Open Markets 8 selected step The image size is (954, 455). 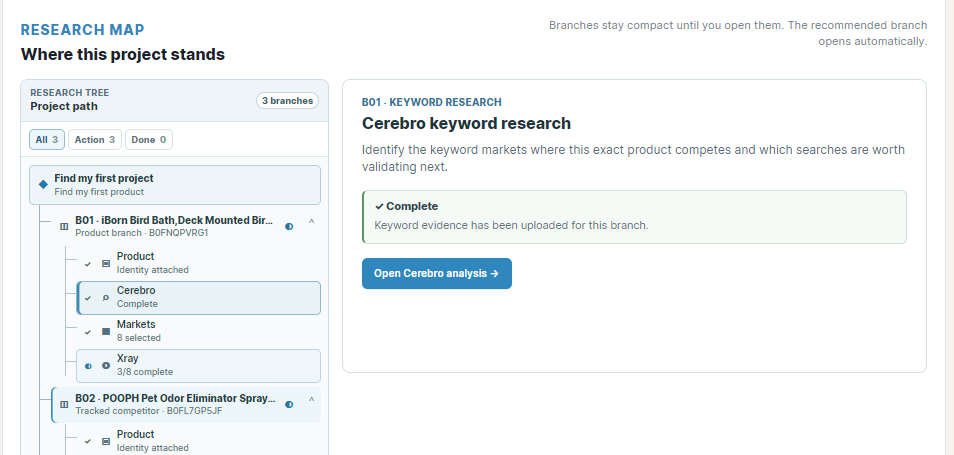(198, 331)
